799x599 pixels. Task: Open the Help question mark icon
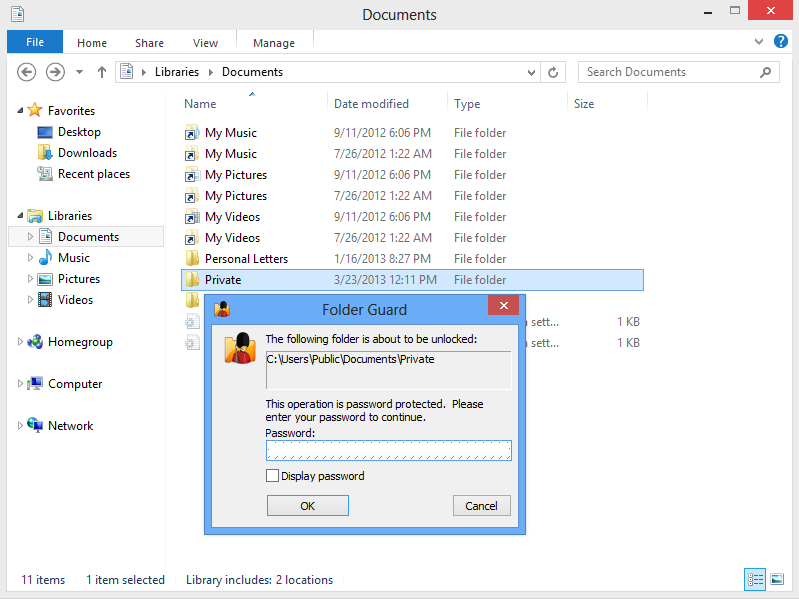(x=781, y=41)
